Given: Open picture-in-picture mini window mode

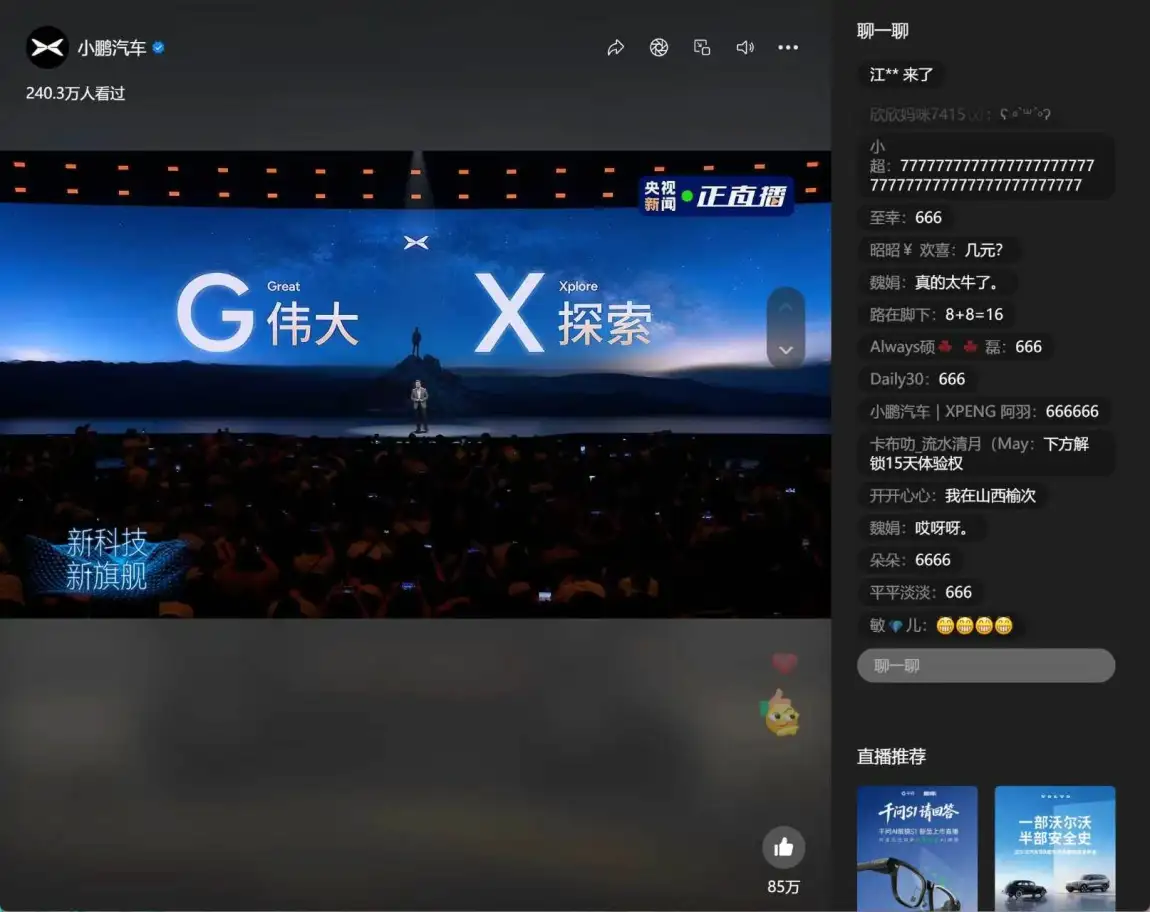Looking at the screenshot, I should pyautogui.click(x=702, y=48).
